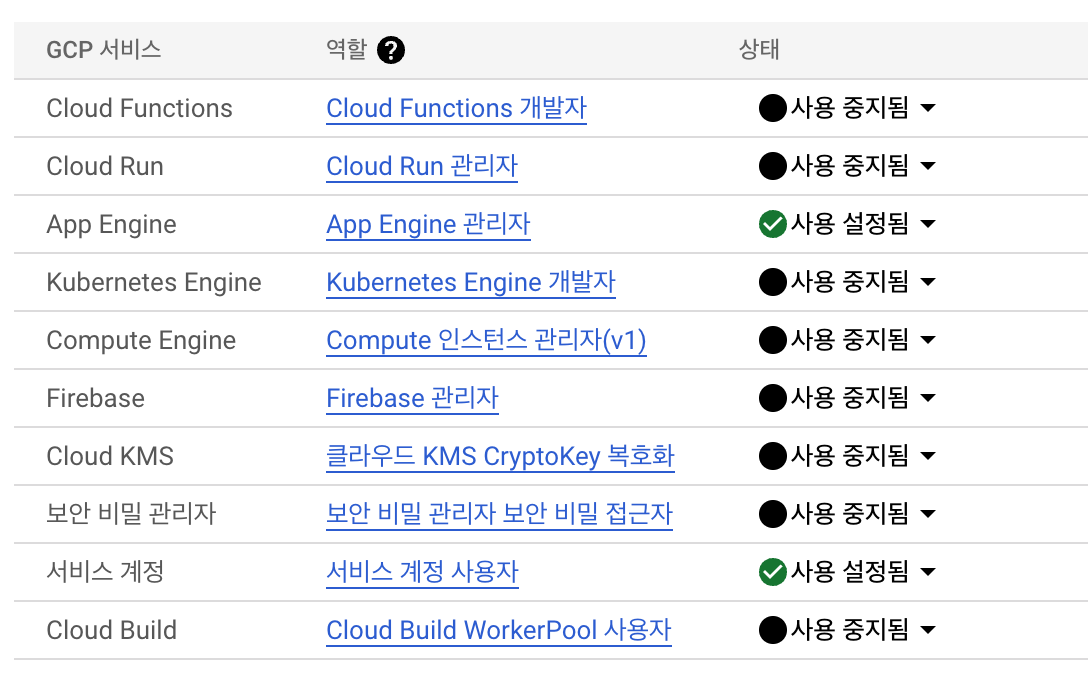
Task: Click the disabled status icon for Firebase
Action: tap(772, 398)
